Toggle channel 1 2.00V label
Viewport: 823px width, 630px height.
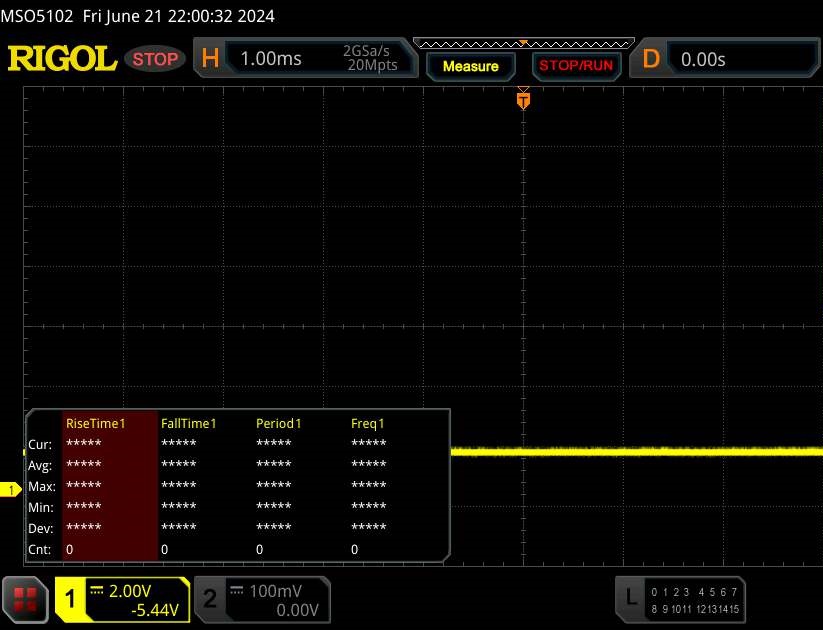click(x=130, y=592)
